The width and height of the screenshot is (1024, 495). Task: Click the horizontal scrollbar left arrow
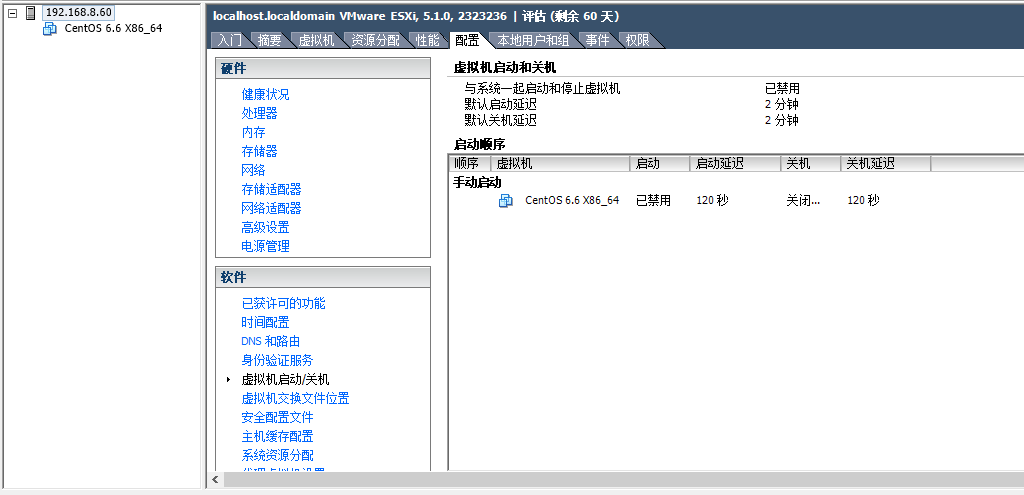click(216, 480)
